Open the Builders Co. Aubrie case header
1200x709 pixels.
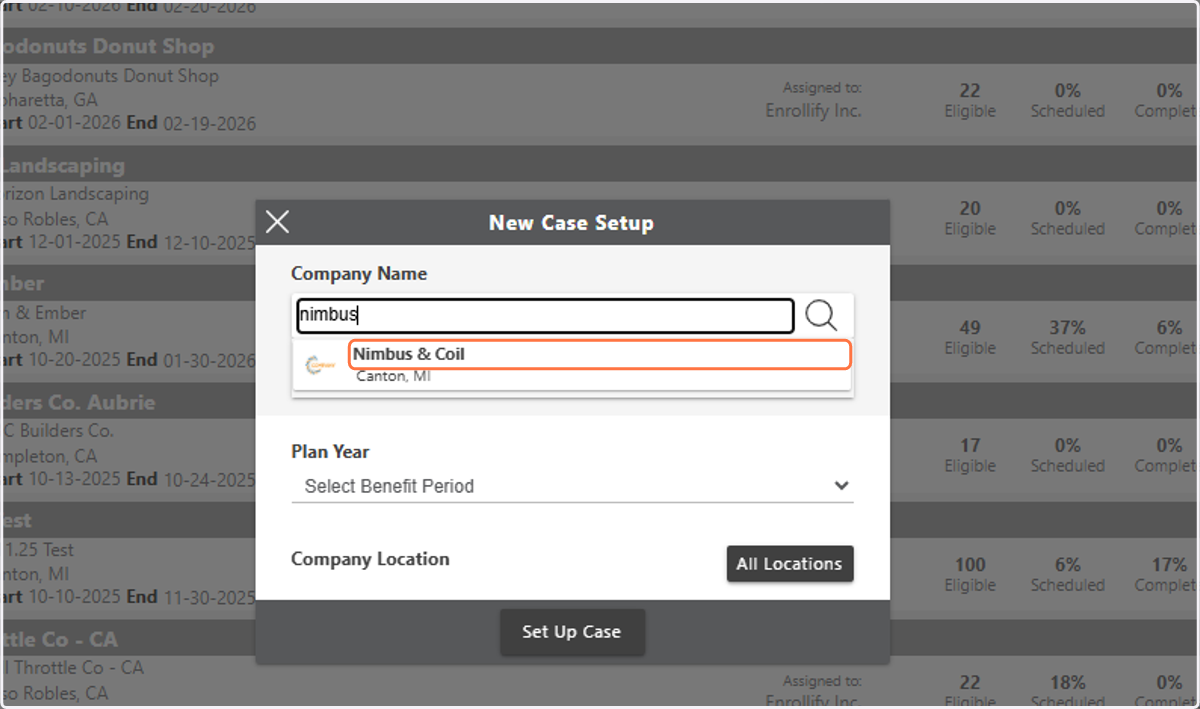pyautogui.click(x=600, y=402)
